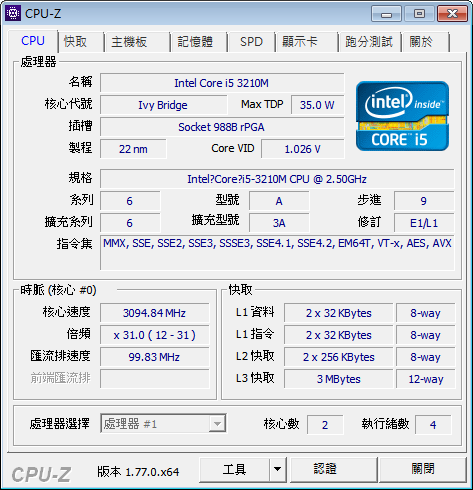Click the 倍頻 value x 31.0 ( 12 - 31 )
473x490 pixels.
coord(155,335)
